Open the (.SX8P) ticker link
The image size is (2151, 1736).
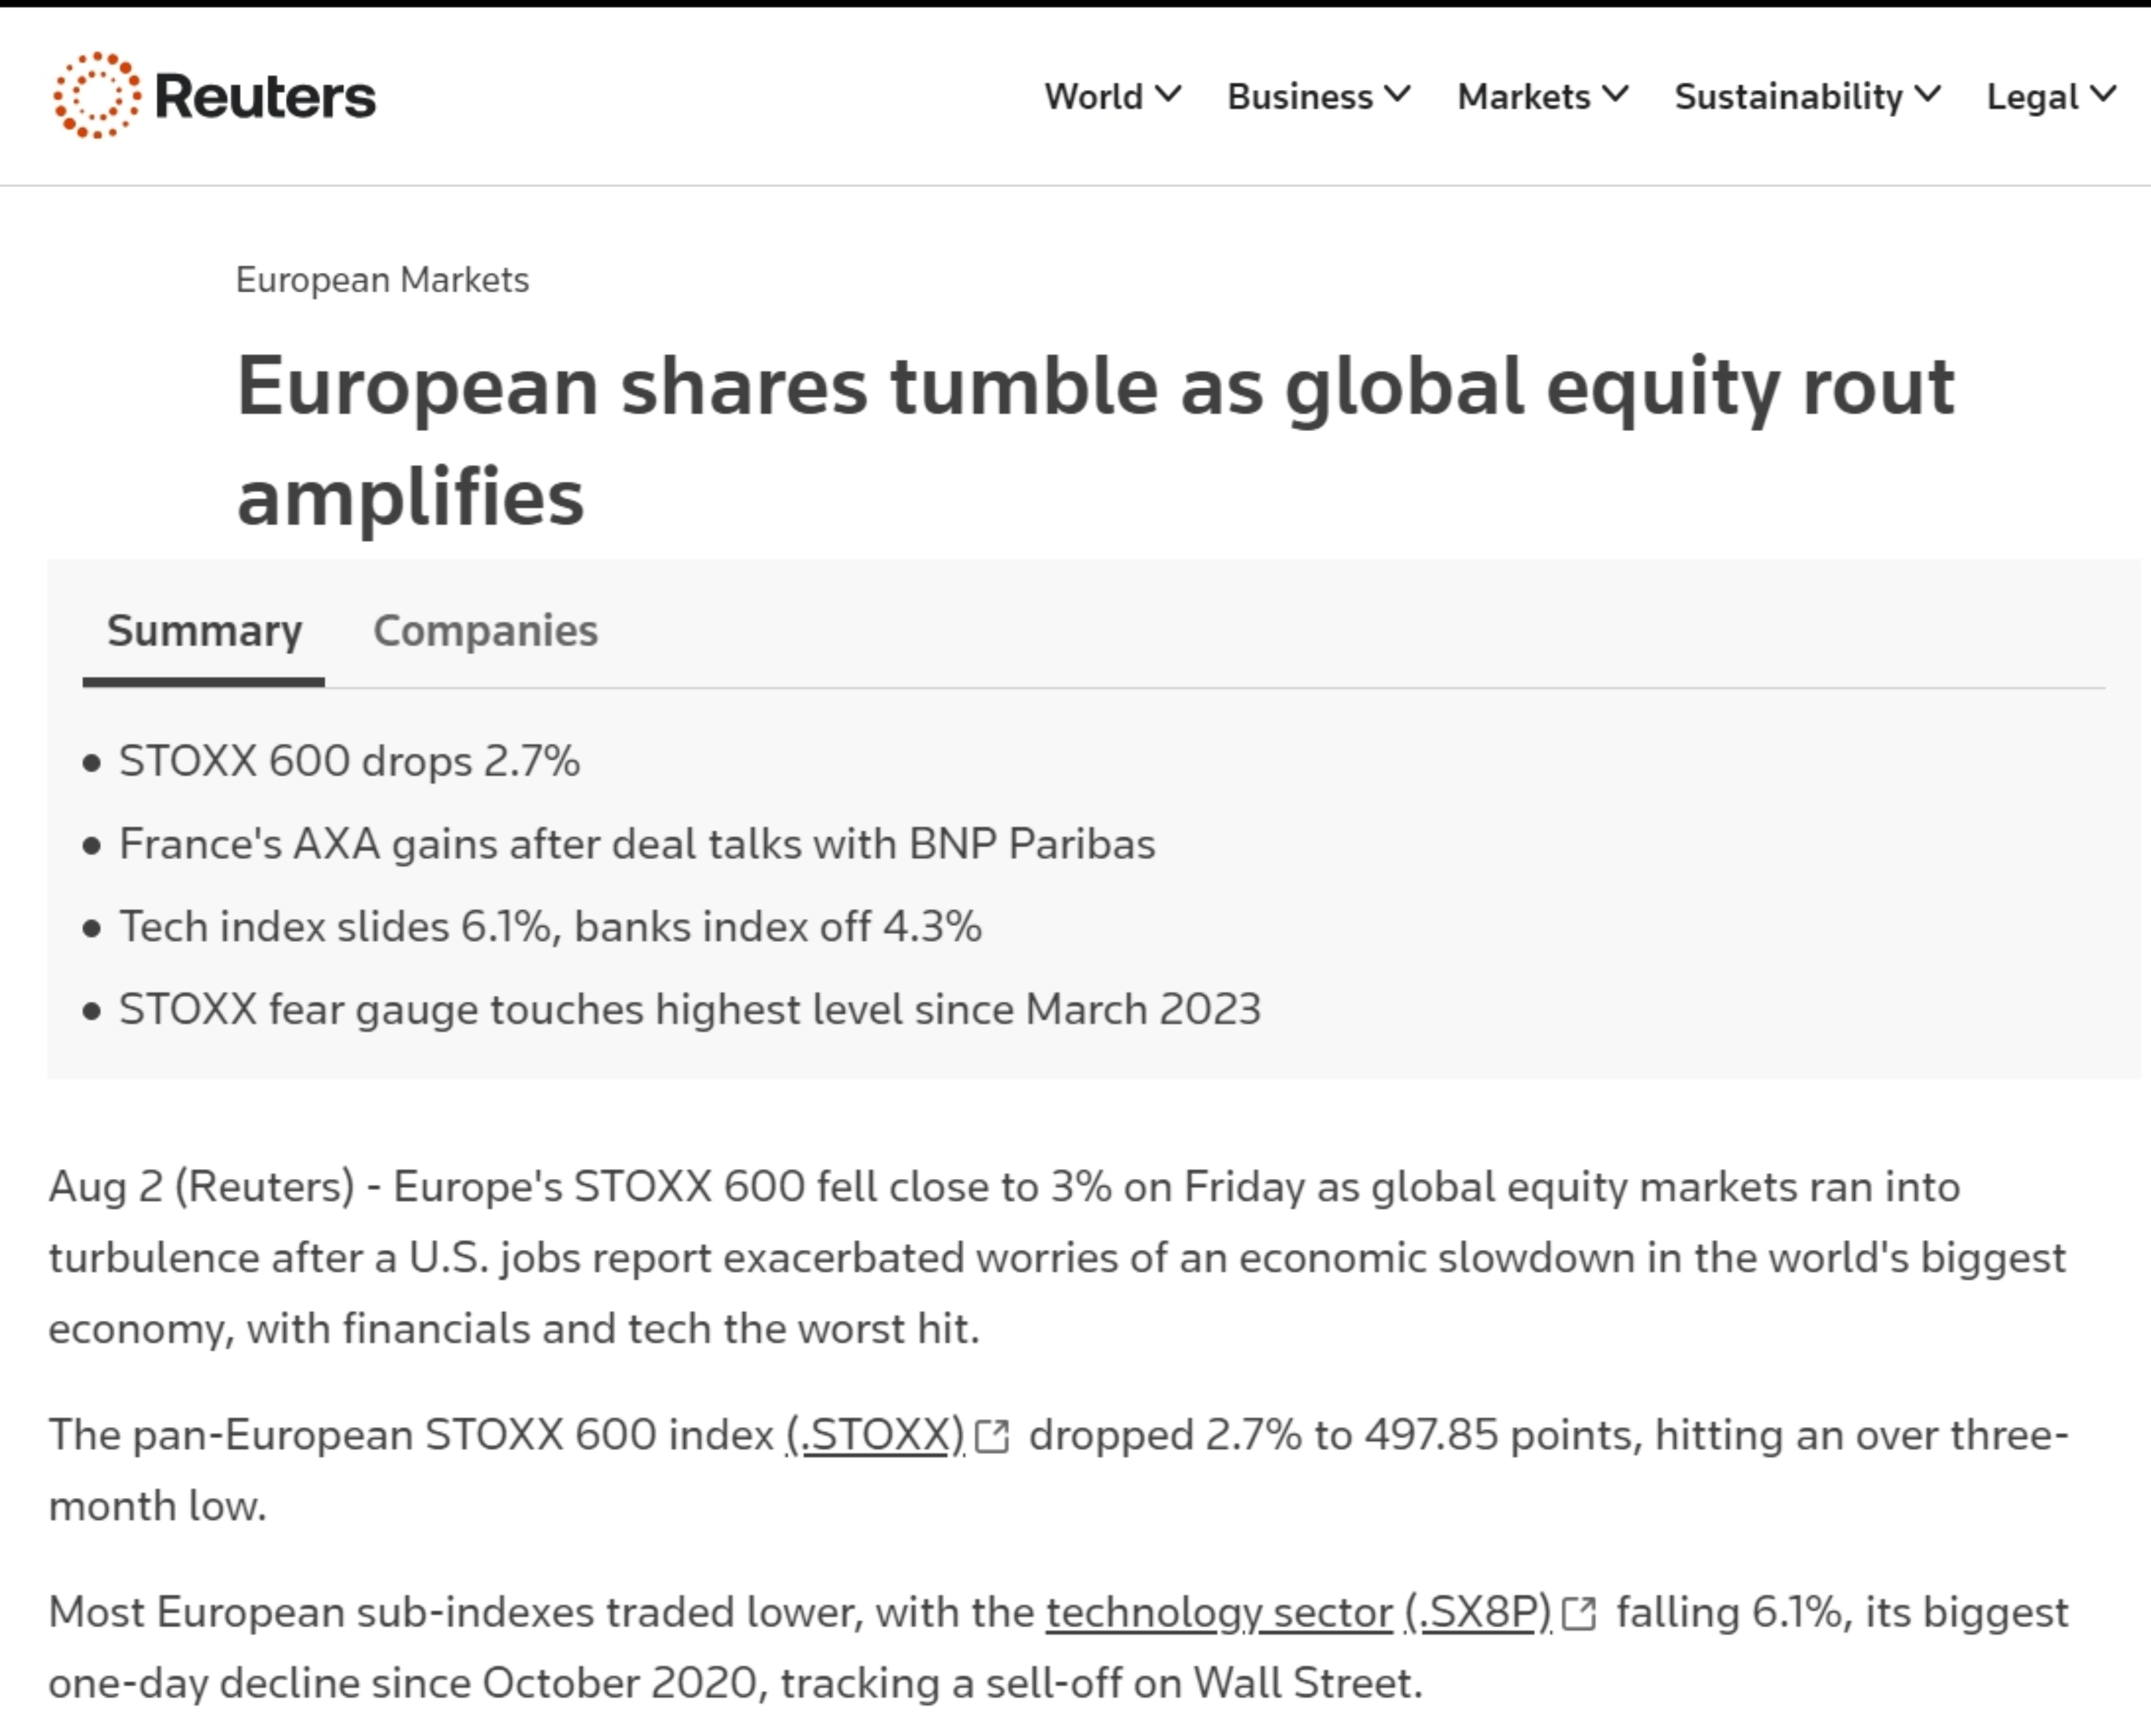point(1478,1612)
